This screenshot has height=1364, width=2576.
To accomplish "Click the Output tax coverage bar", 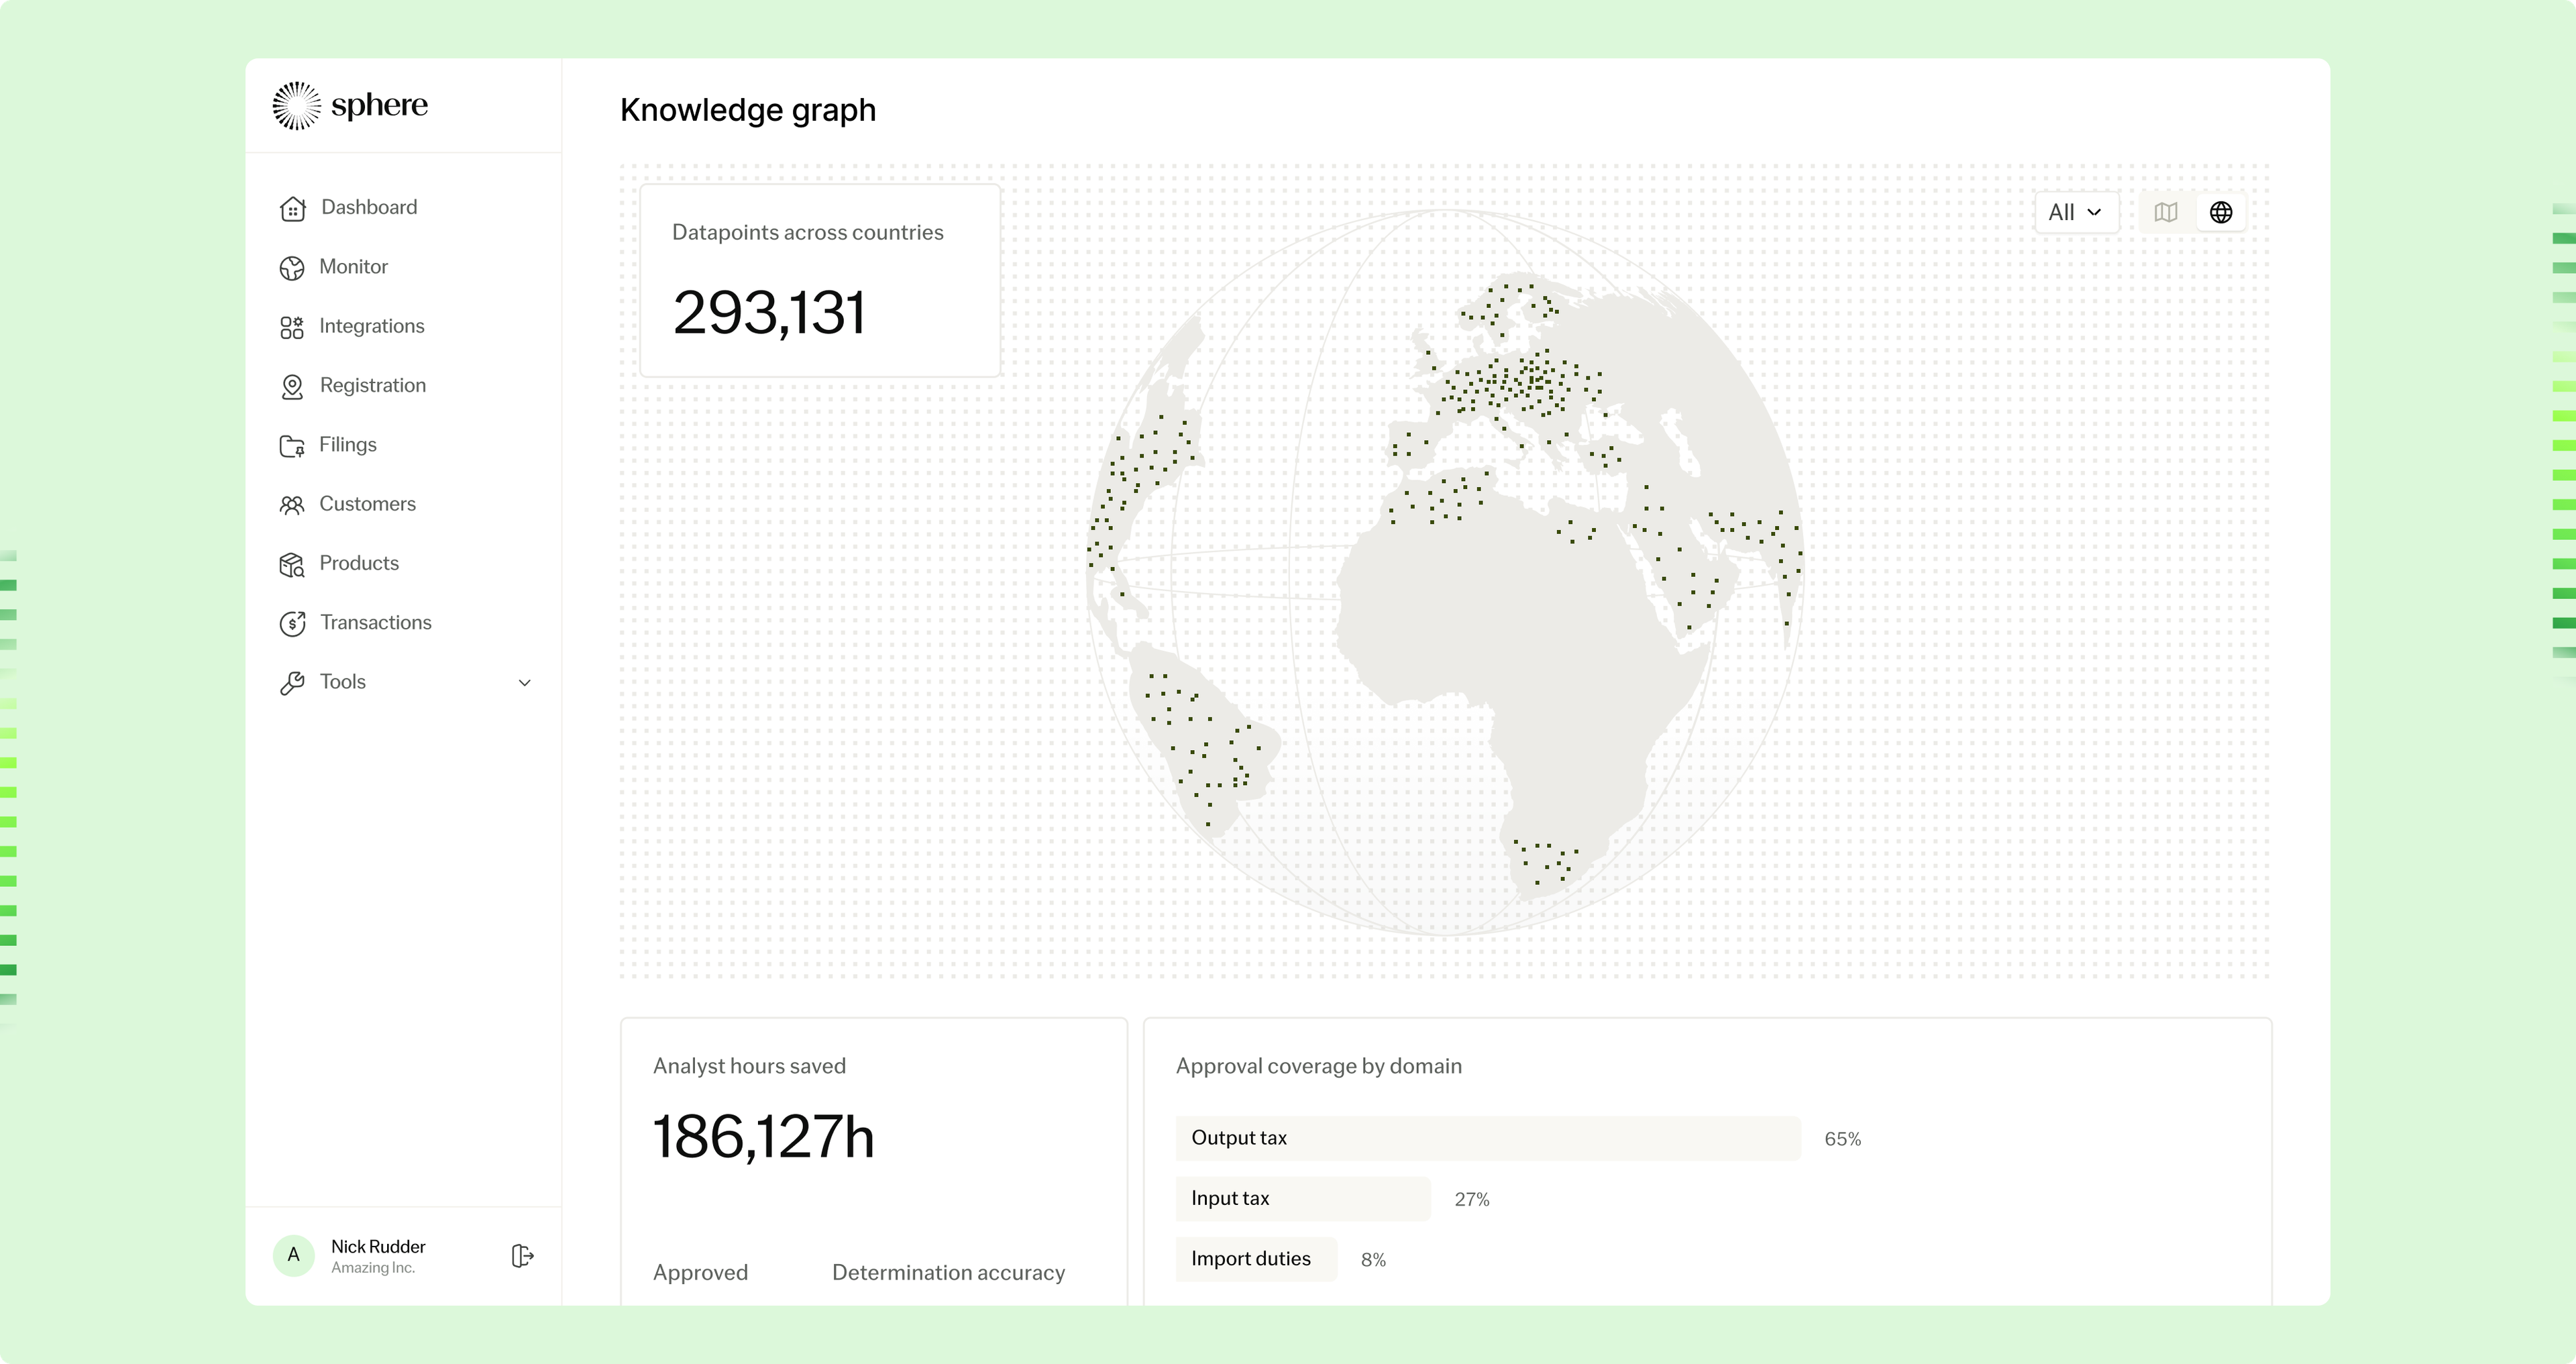I will (1487, 1138).
